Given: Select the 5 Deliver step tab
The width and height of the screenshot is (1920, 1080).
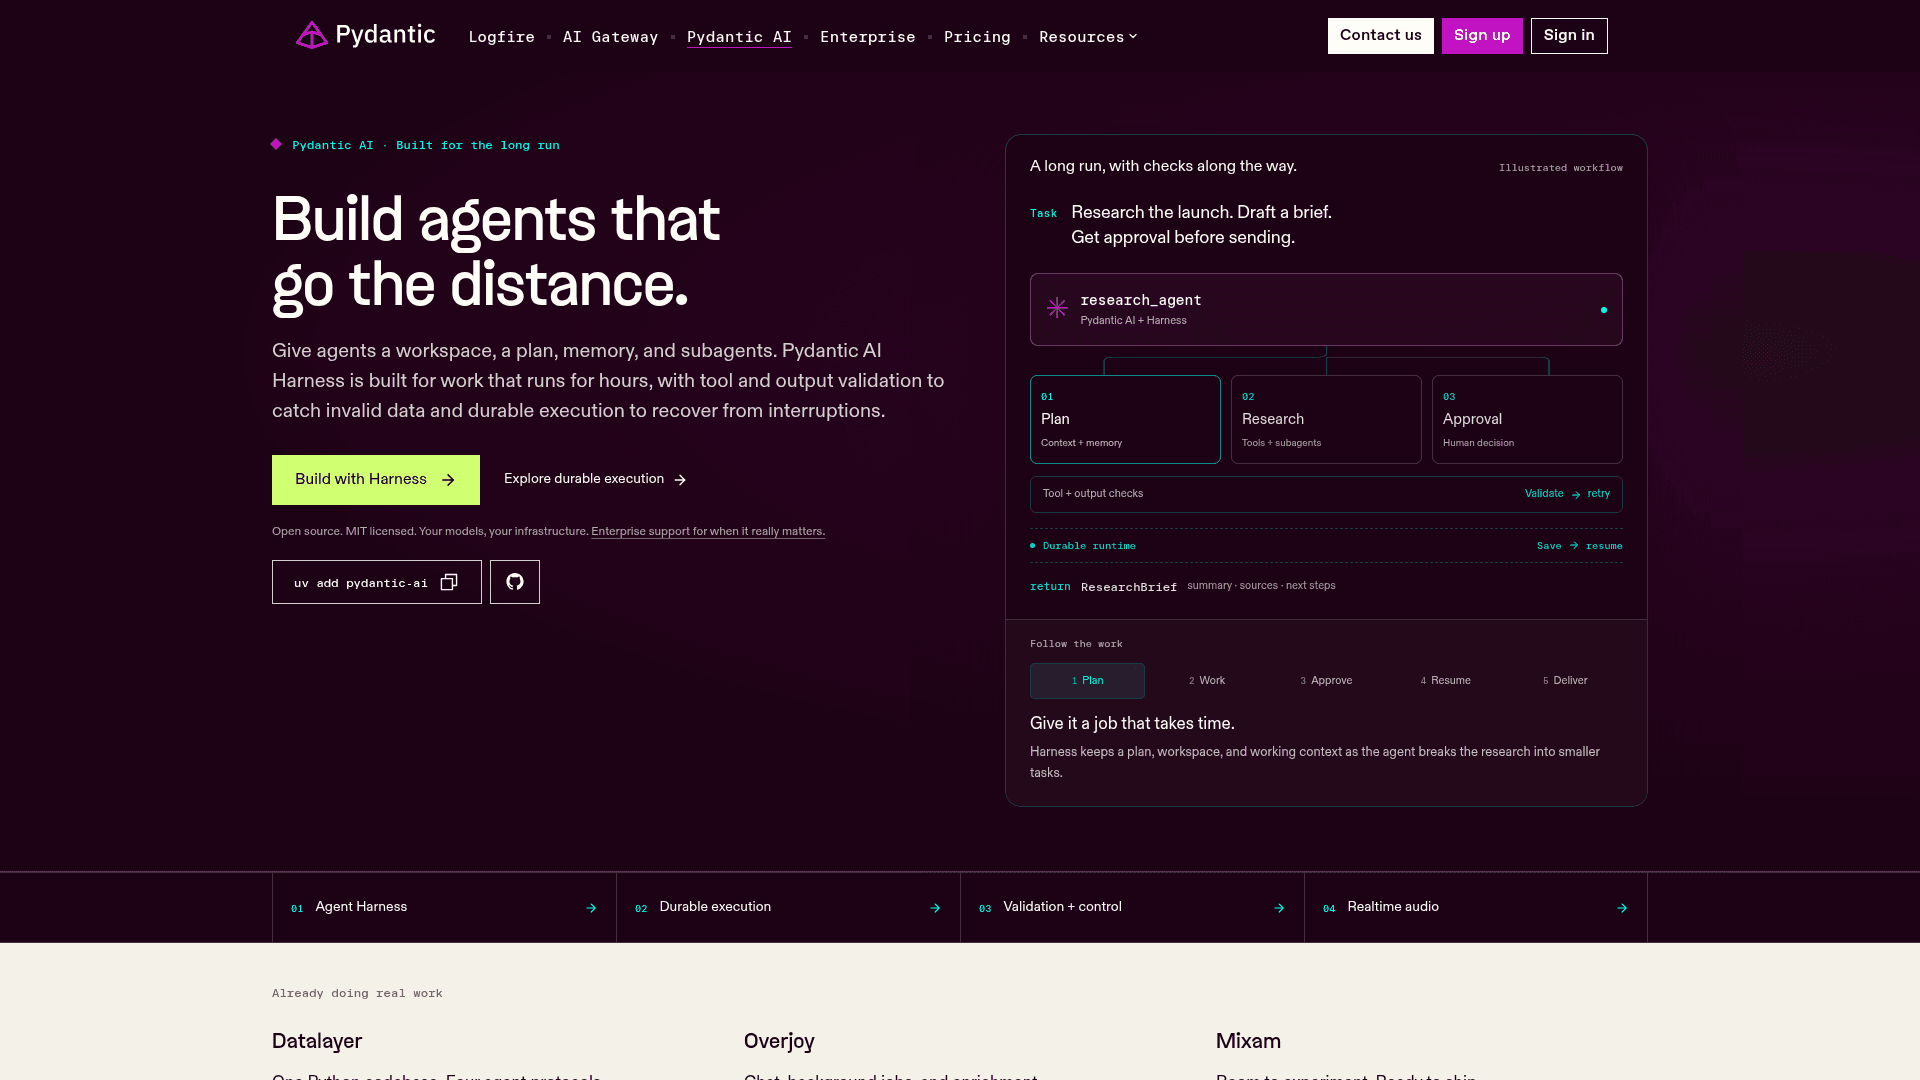Looking at the screenshot, I should 1565,681.
